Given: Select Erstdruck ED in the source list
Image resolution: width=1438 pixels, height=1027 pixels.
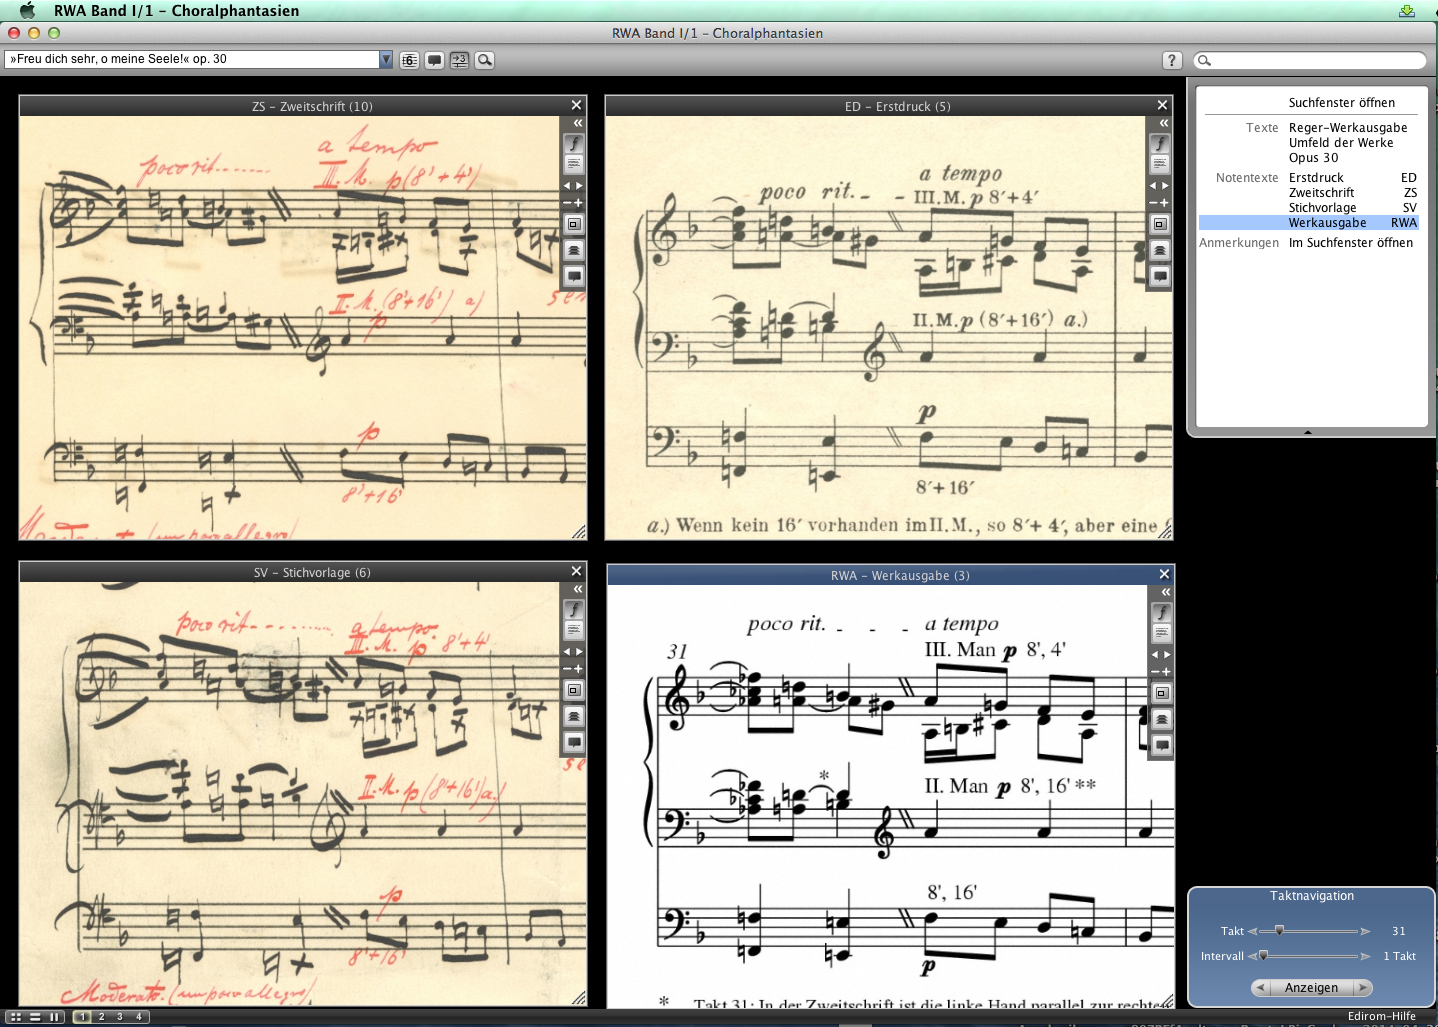Looking at the screenshot, I should pyautogui.click(x=1316, y=178).
